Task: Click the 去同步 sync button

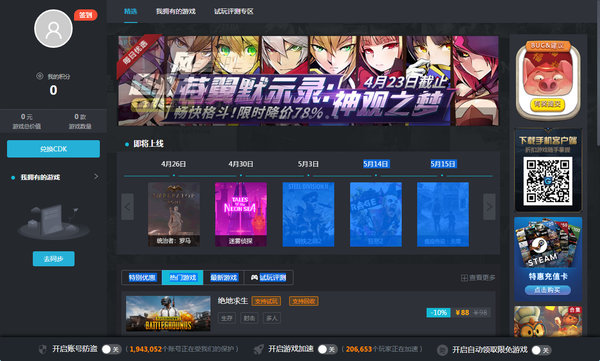Action: 54,259
